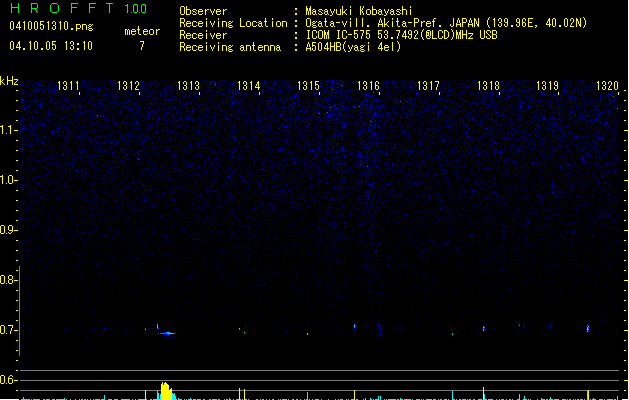
Task: Click the kHz axis unit label
Action: [9, 81]
